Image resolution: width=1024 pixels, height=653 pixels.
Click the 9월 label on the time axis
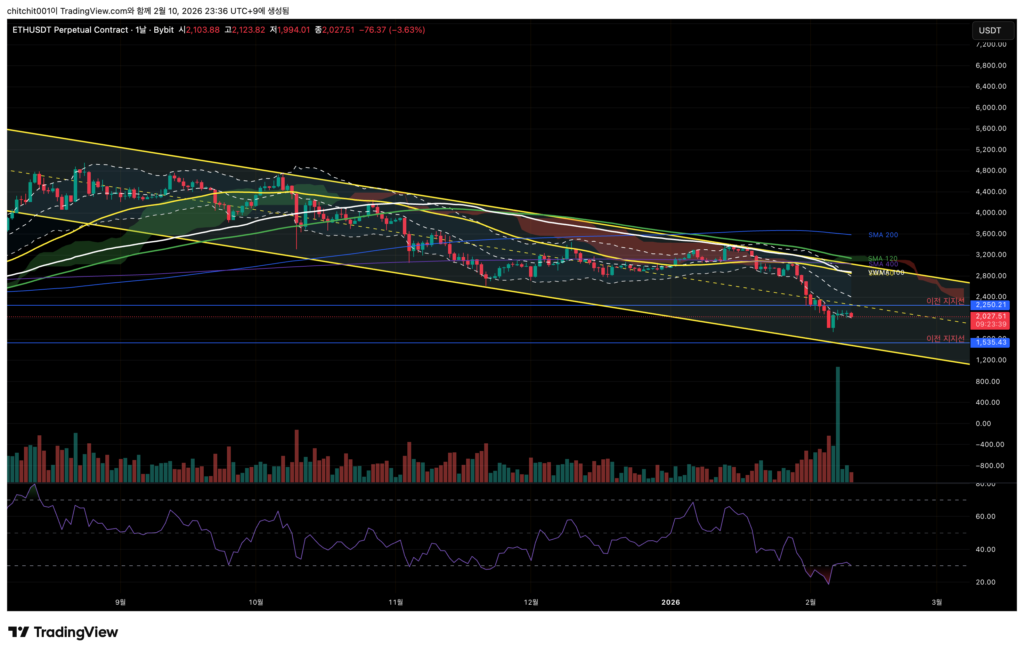click(x=121, y=602)
